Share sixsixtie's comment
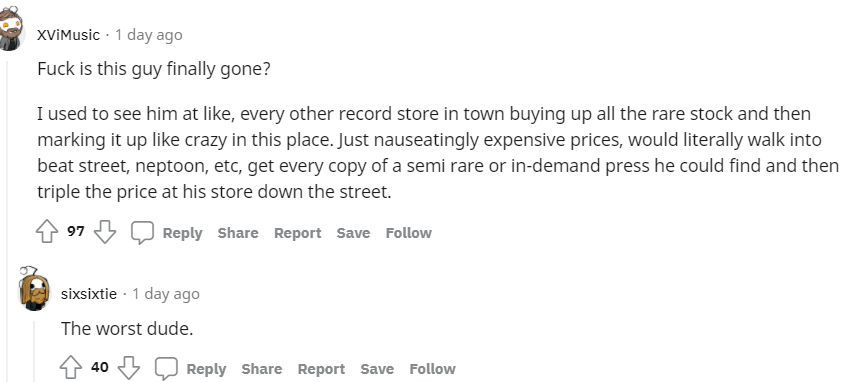 point(262,369)
